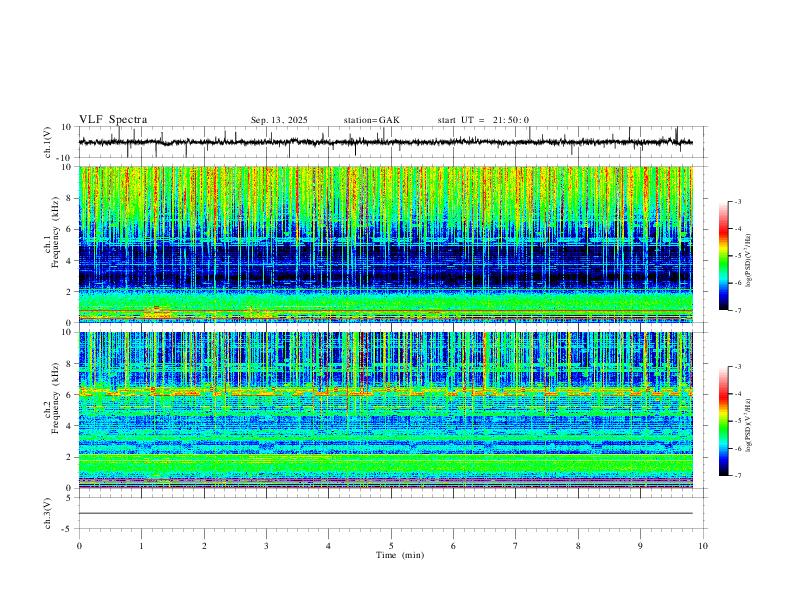This screenshot has height=612, width=792.
Task: Click the ch.1 spectrogram color scale bar
Action: 723,256
